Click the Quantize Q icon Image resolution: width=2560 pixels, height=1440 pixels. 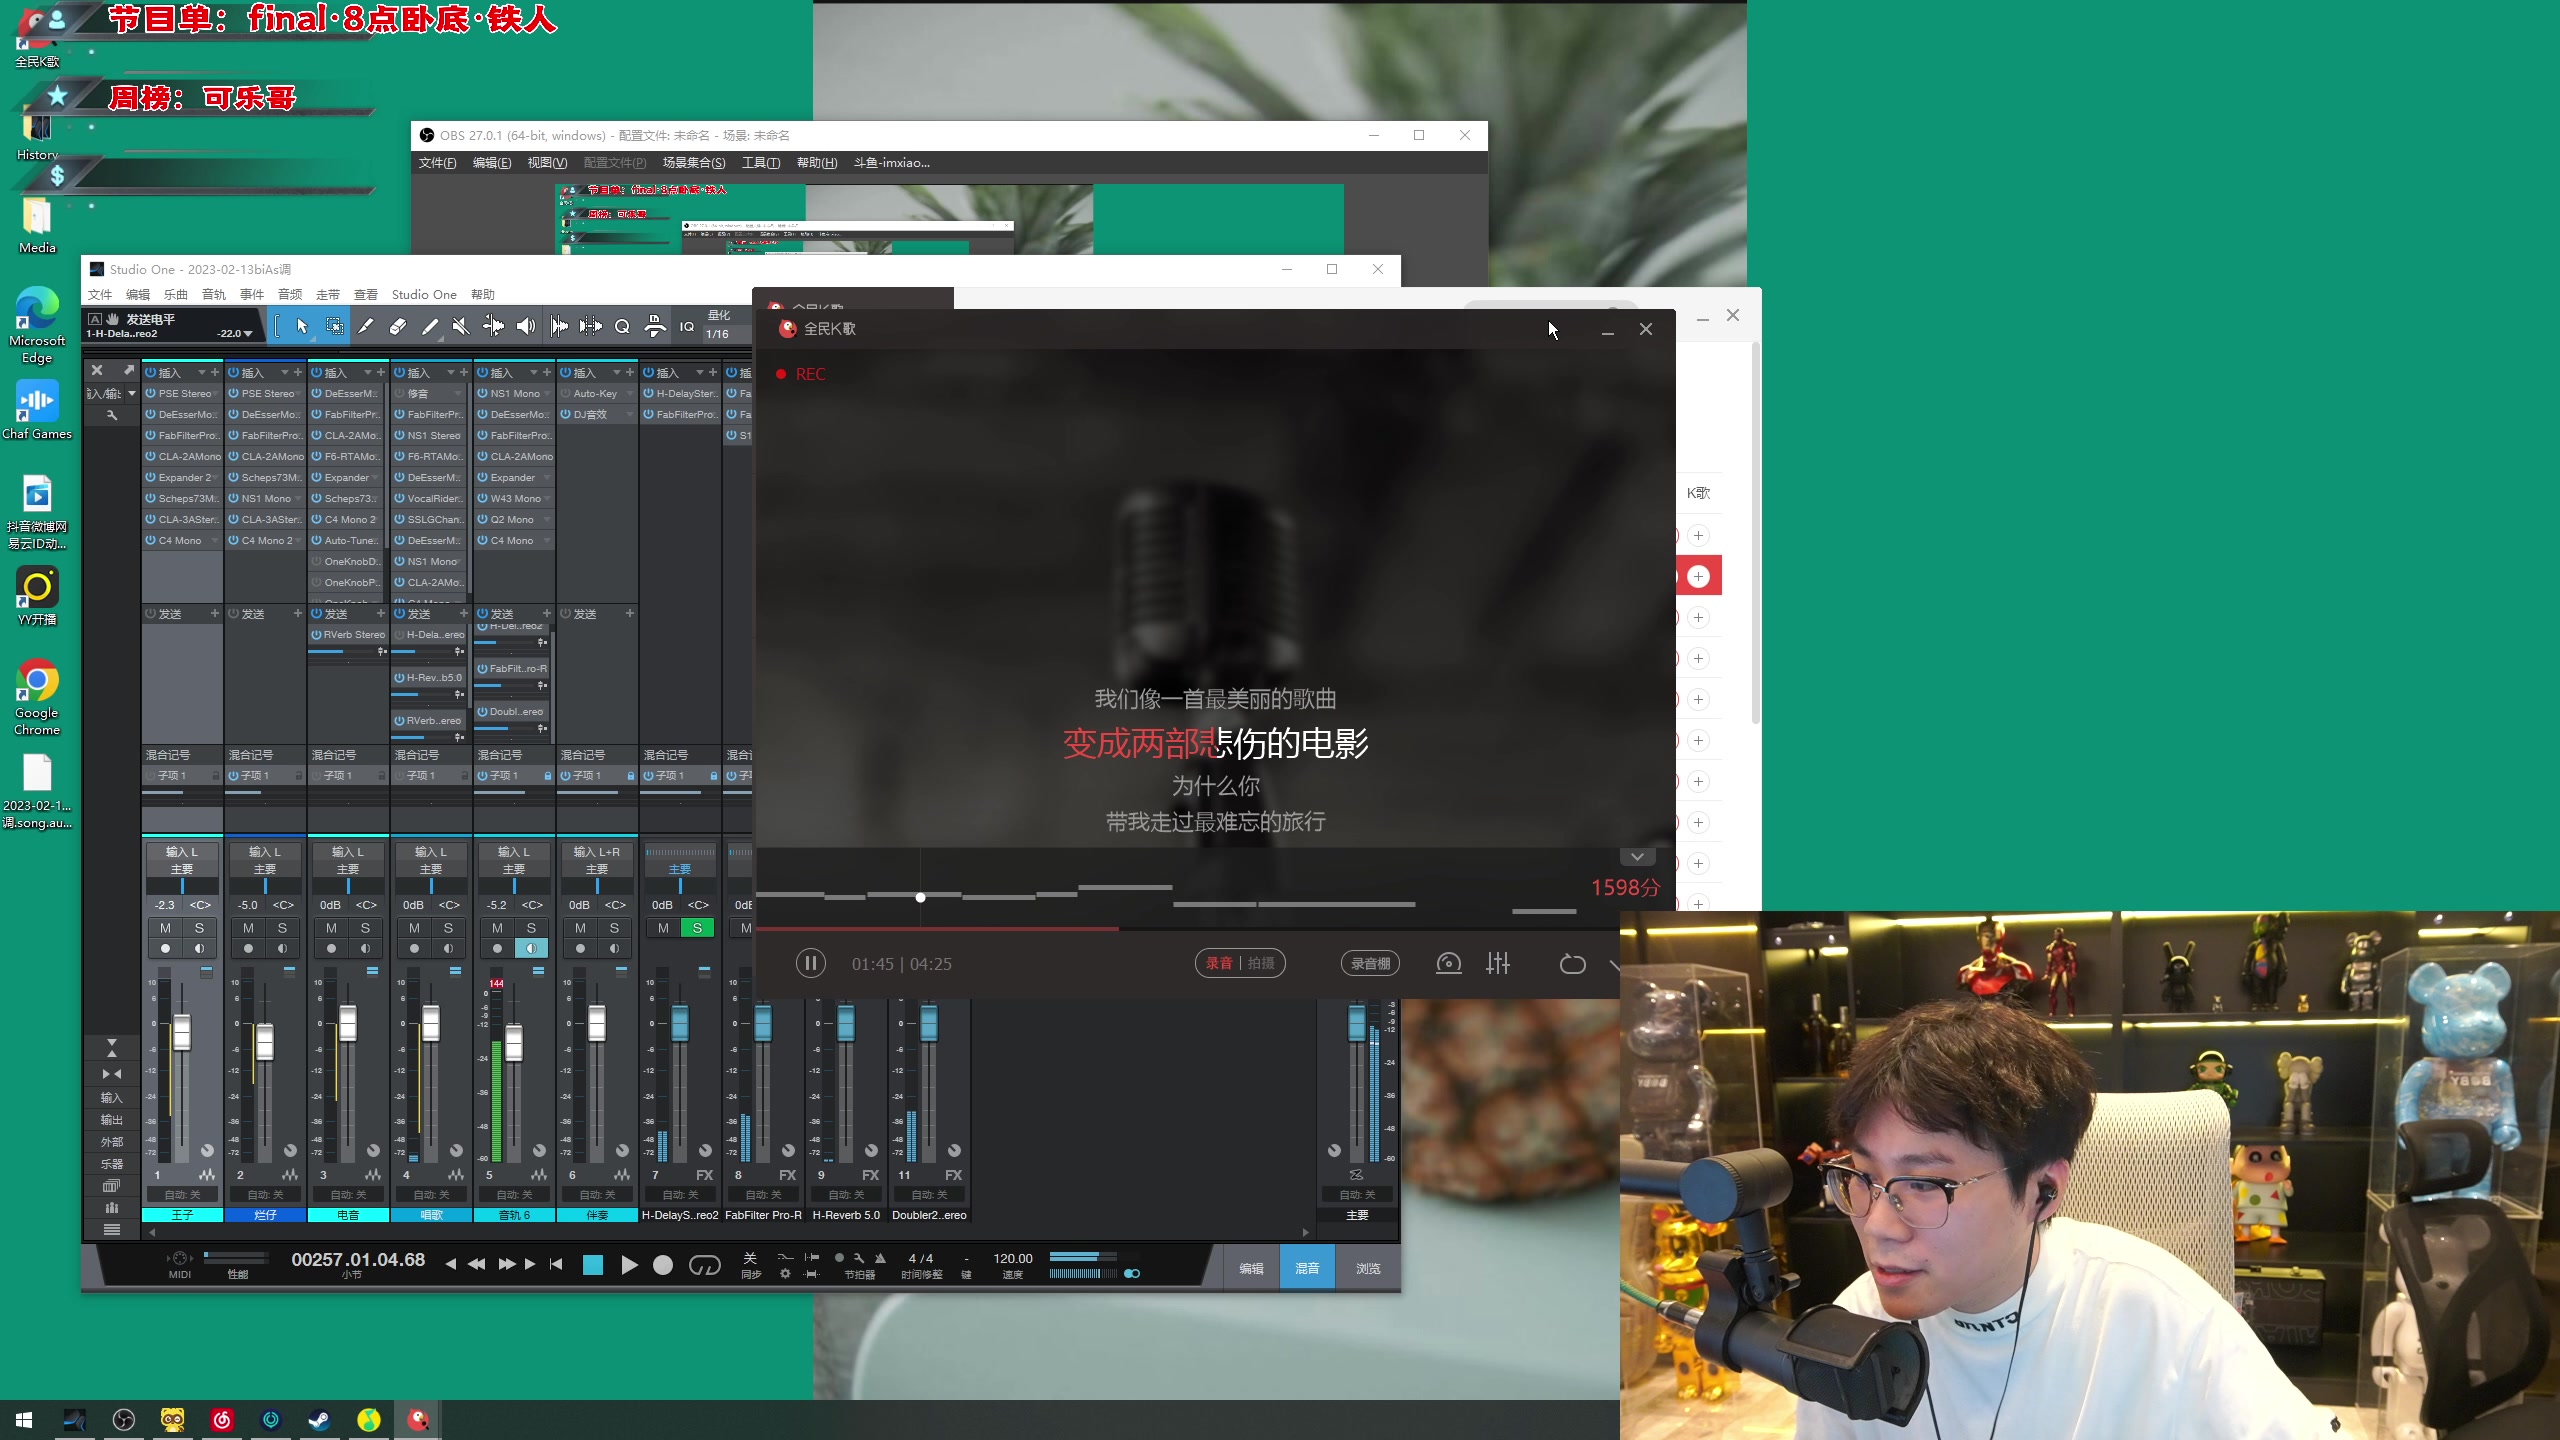[622, 326]
